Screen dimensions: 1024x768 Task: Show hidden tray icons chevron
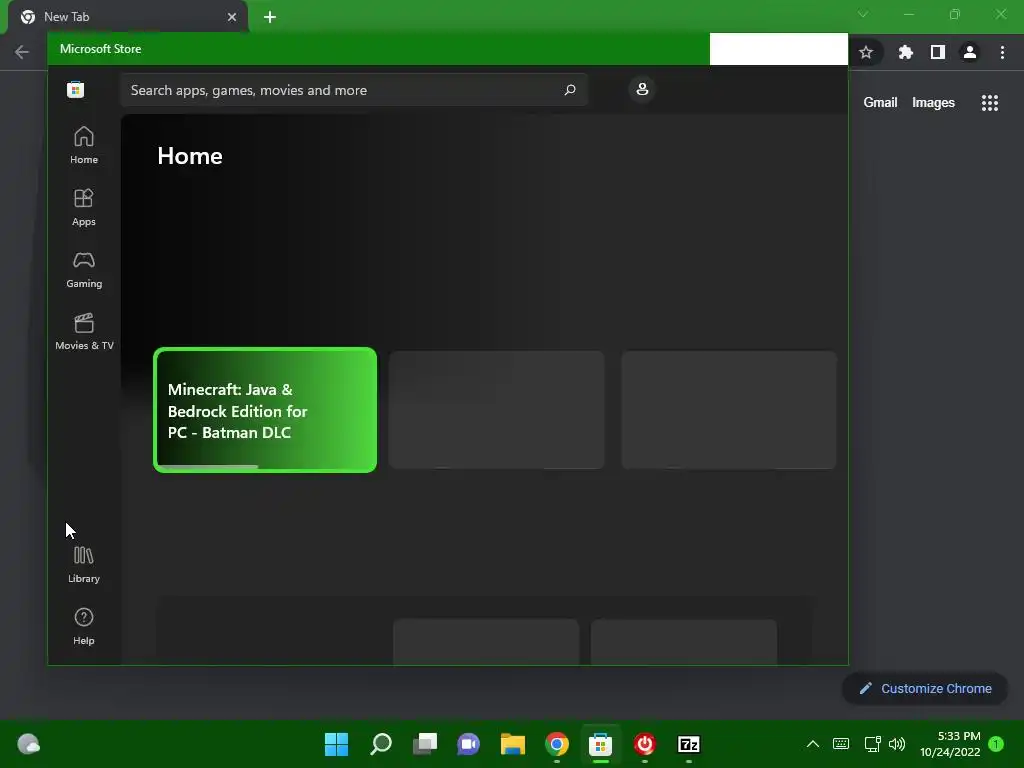click(x=812, y=744)
